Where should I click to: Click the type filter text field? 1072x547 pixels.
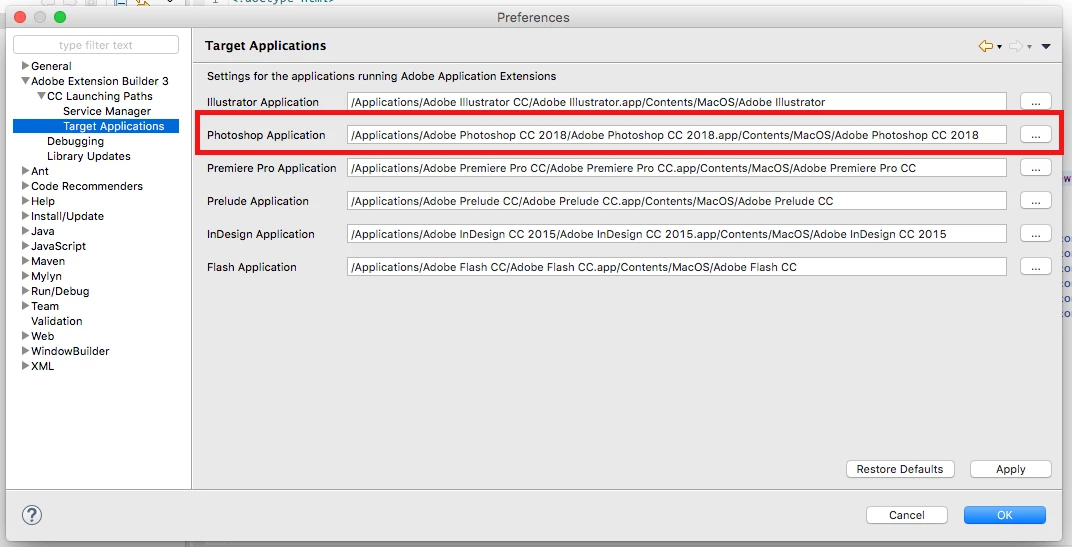pos(96,45)
